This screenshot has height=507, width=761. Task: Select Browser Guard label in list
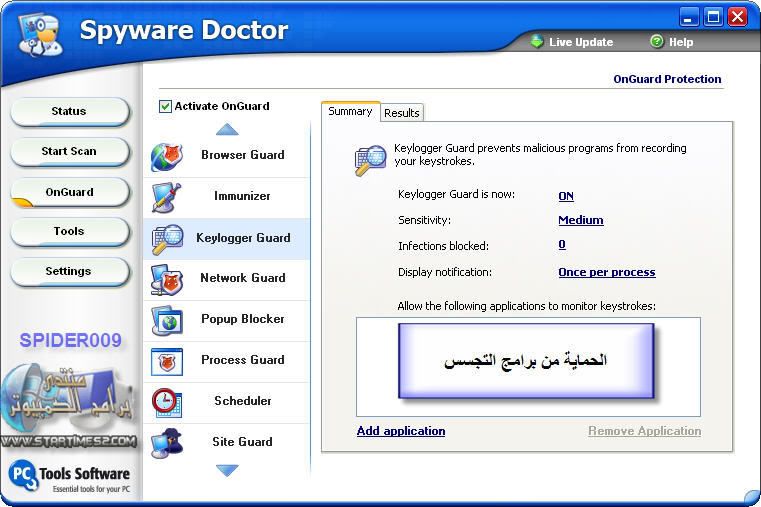tap(243, 155)
